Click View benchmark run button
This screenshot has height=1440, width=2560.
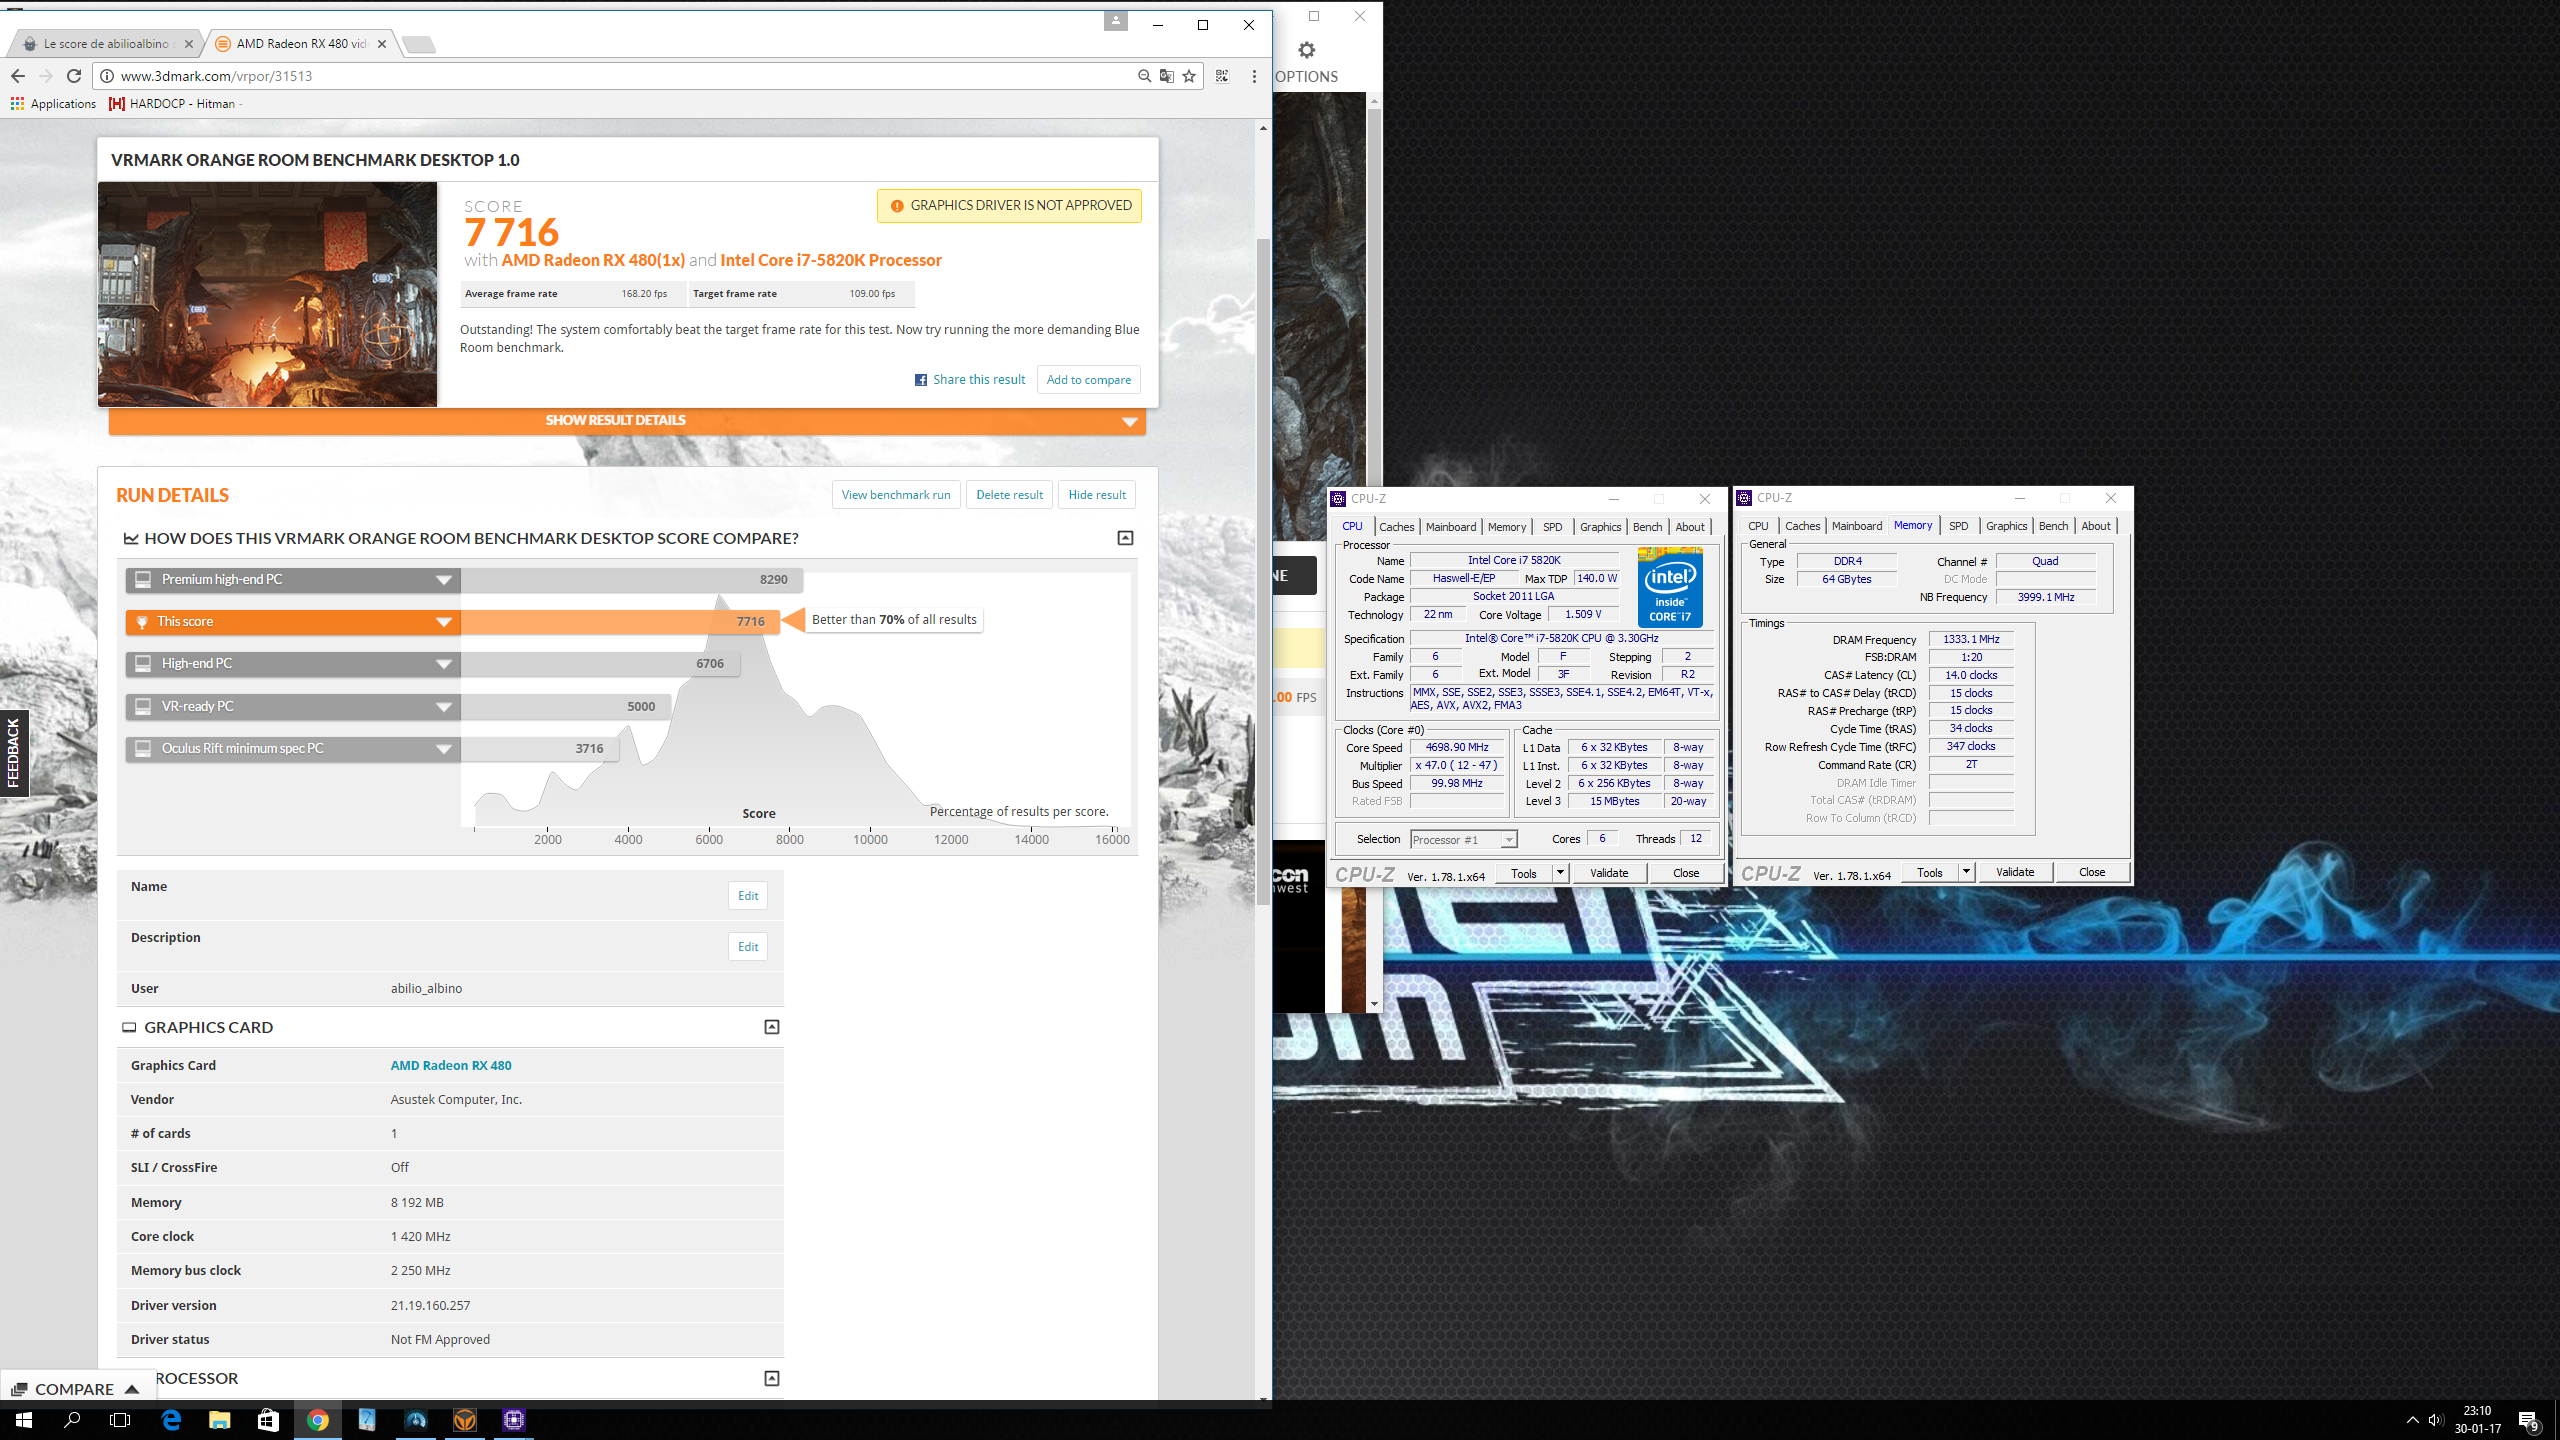click(896, 495)
